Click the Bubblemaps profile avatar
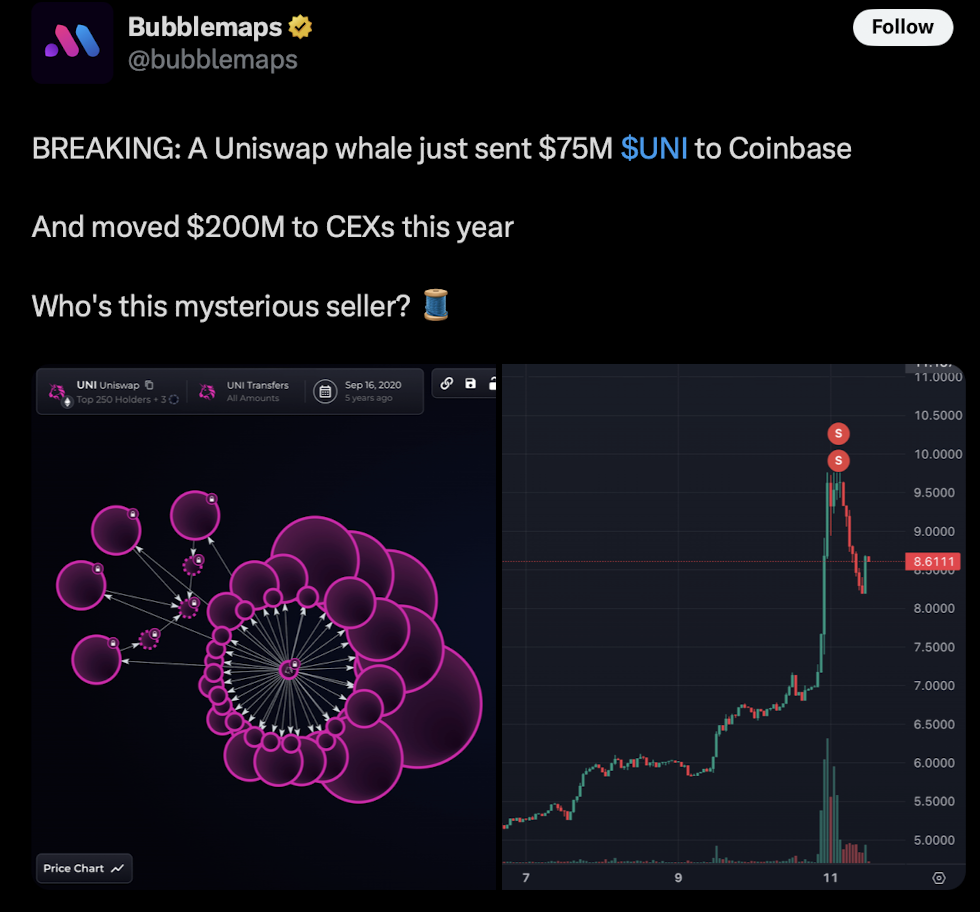Image resolution: width=980 pixels, height=912 pixels. click(72, 42)
